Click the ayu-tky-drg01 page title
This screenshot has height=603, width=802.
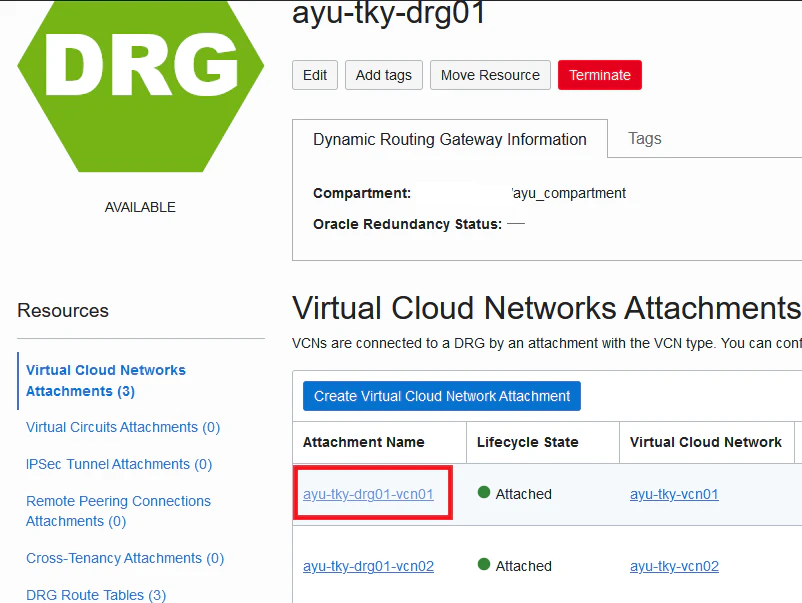point(388,13)
